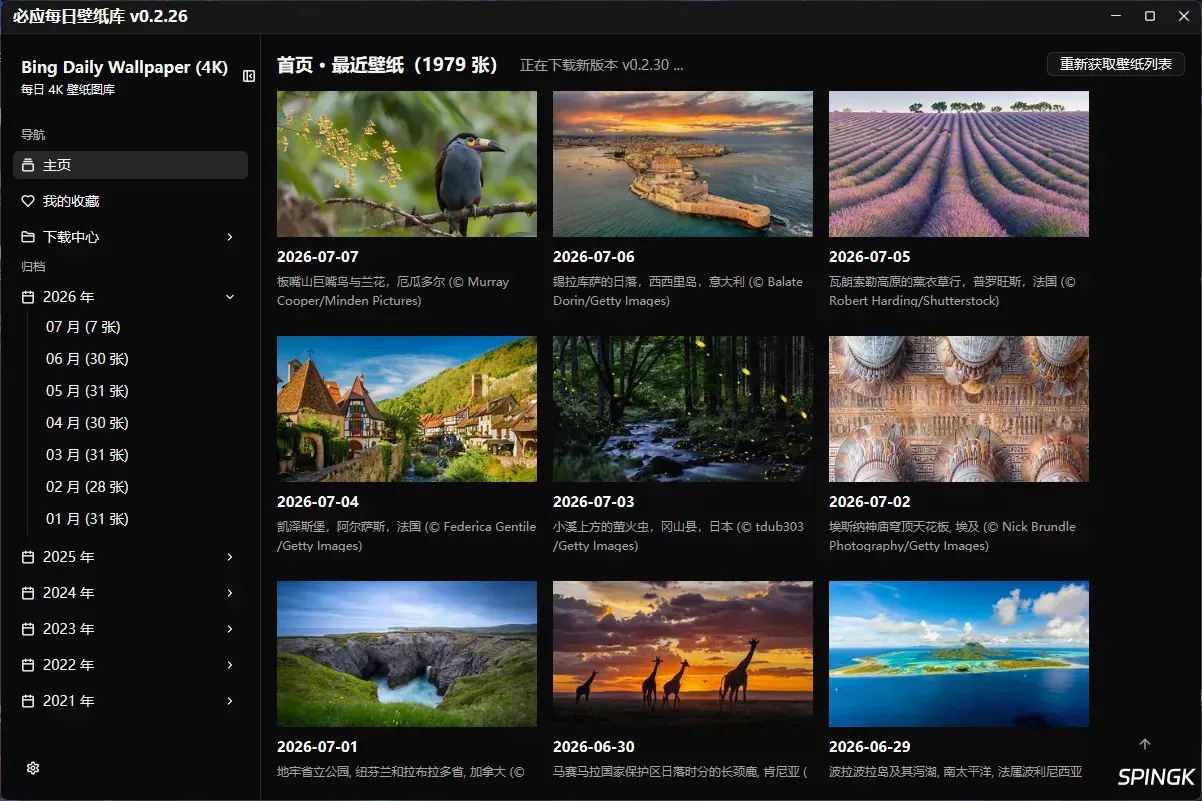Click the 2026-07-01 date title
Image resolution: width=1202 pixels, height=801 pixels.
click(x=318, y=747)
